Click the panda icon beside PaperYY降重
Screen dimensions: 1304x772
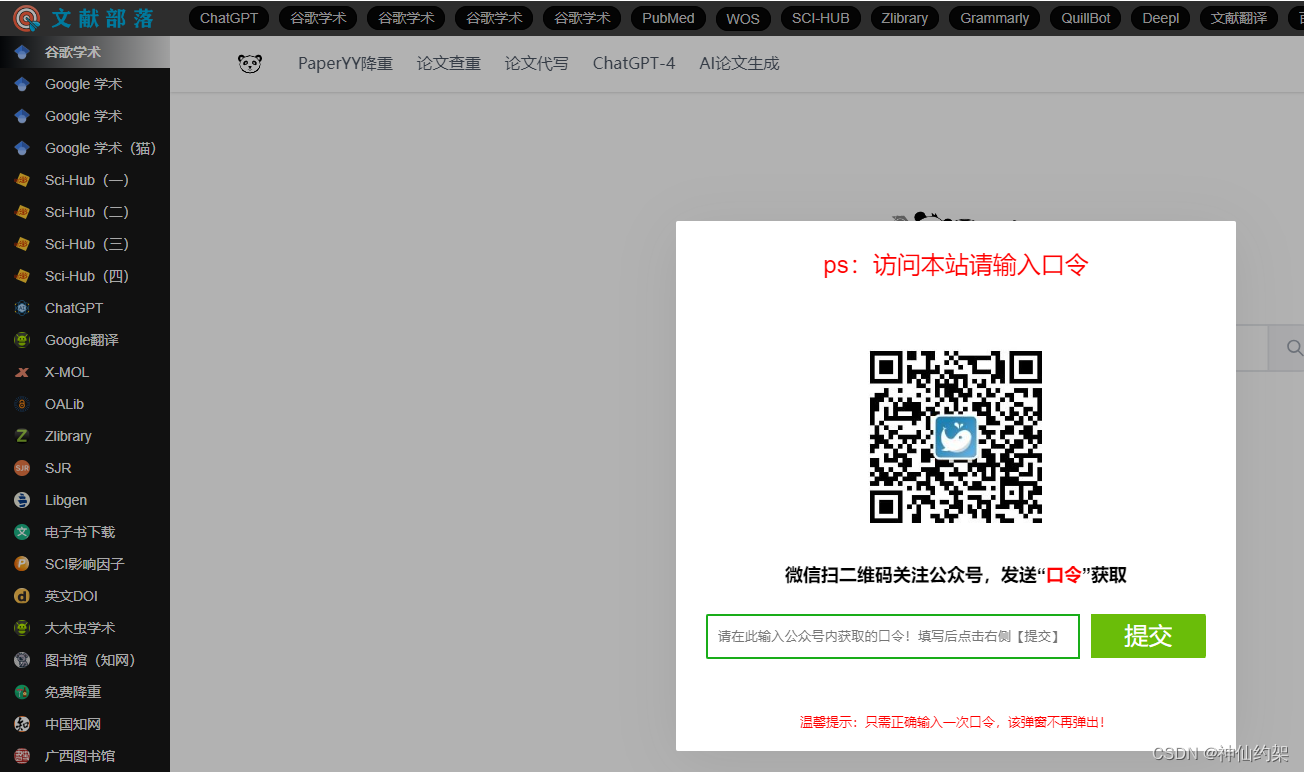[250, 63]
